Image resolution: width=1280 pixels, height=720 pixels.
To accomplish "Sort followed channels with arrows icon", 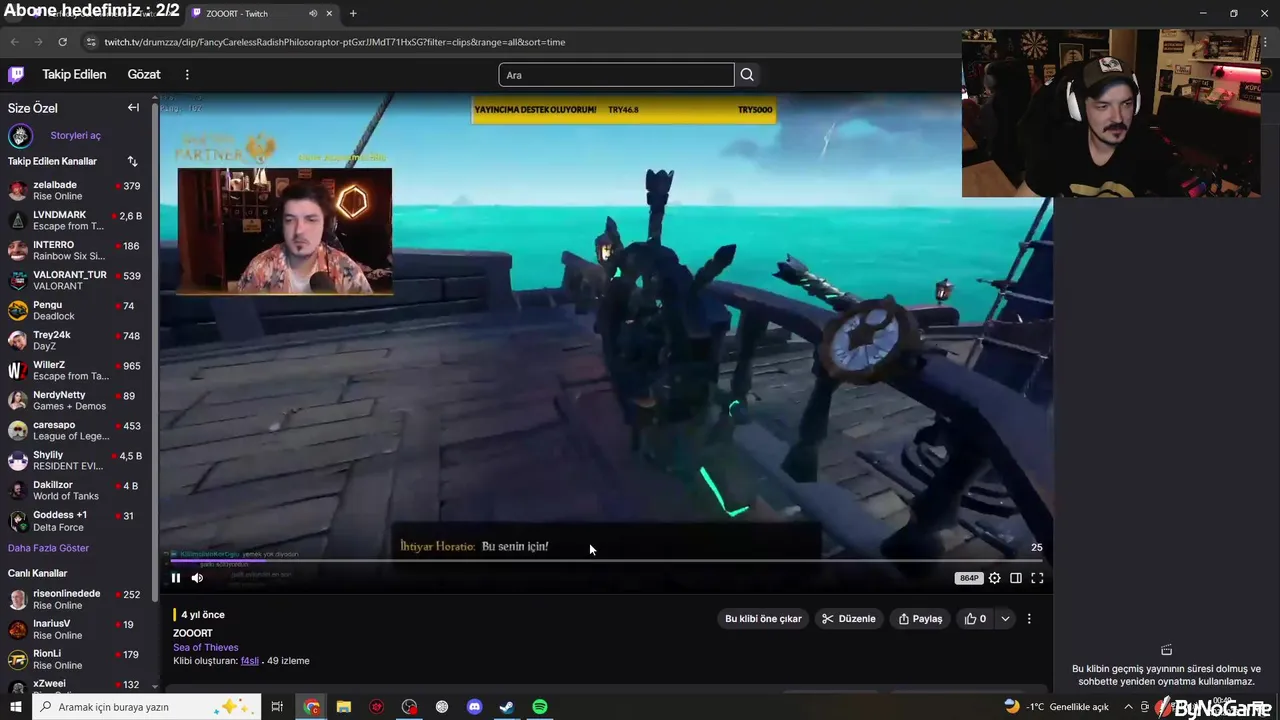I will pyautogui.click(x=132, y=161).
